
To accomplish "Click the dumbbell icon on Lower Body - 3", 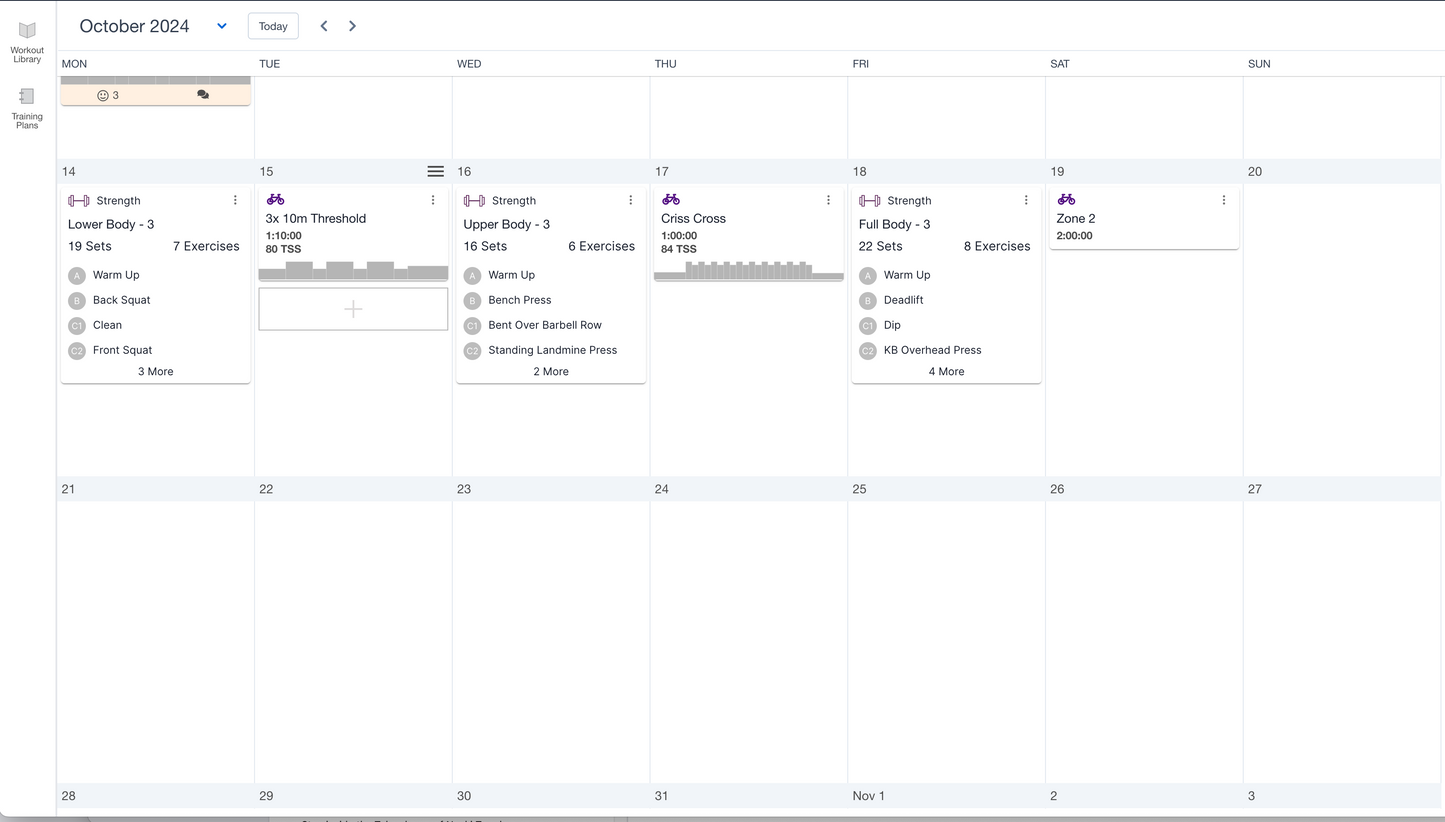I will (x=79, y=201).
